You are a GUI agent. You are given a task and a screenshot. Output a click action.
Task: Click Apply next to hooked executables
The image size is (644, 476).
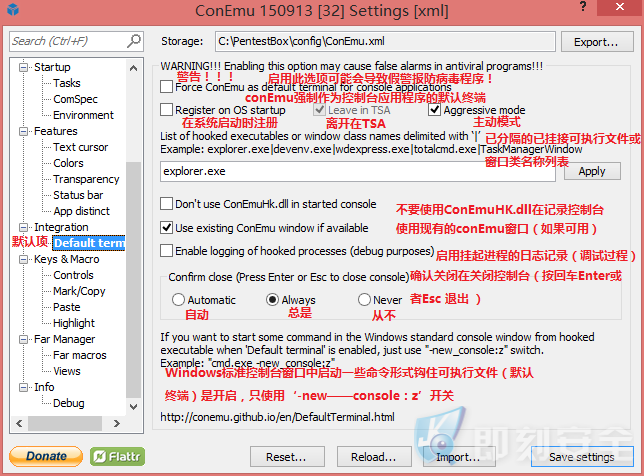tap(592, 171)
